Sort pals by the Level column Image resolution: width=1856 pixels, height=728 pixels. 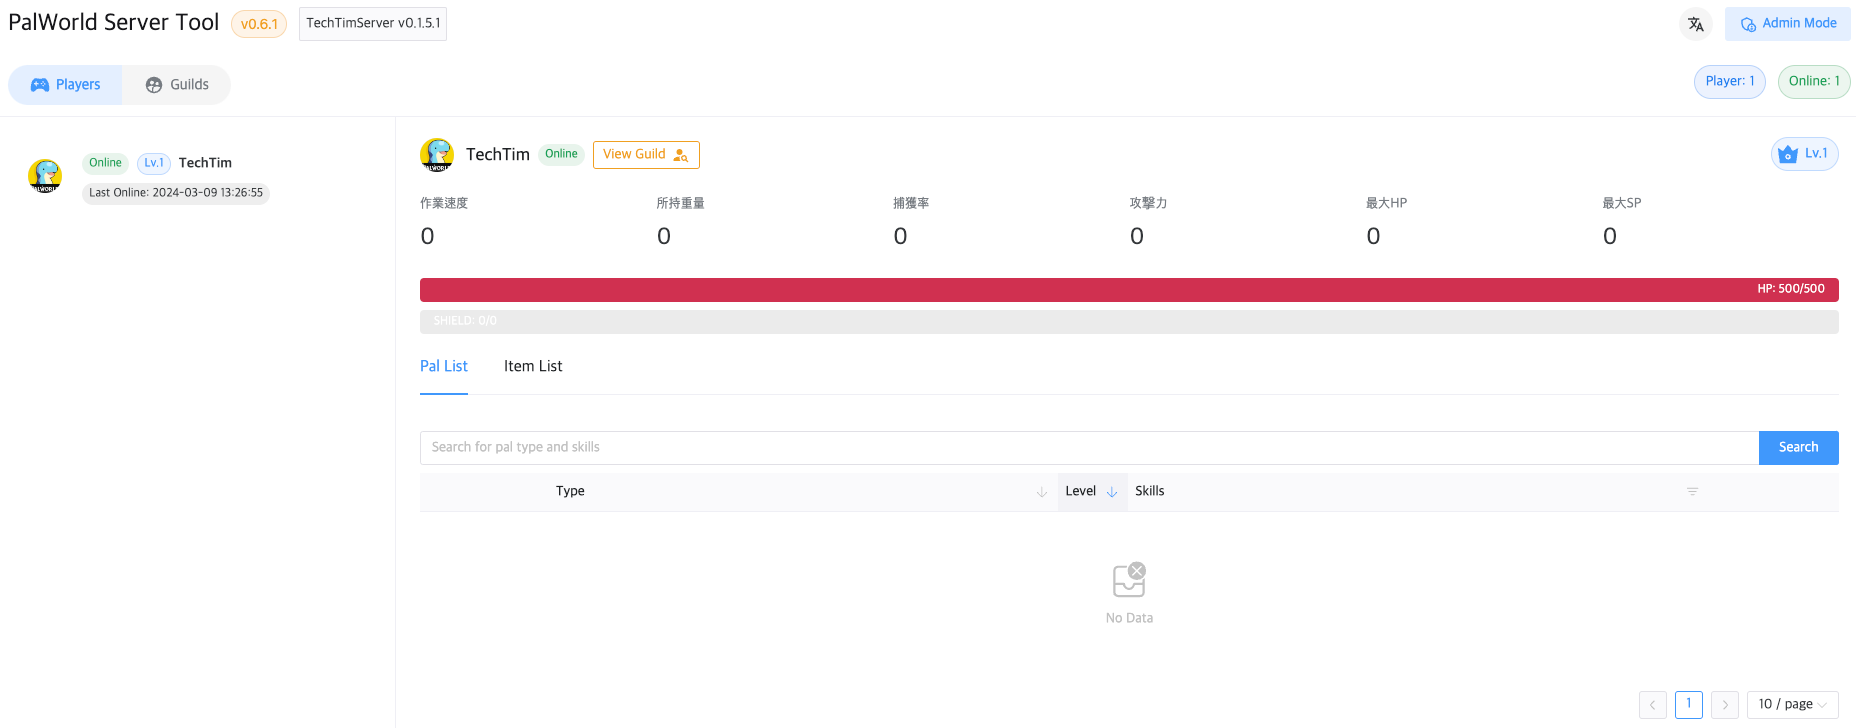pyautogui.click(x=1092, y=492)
